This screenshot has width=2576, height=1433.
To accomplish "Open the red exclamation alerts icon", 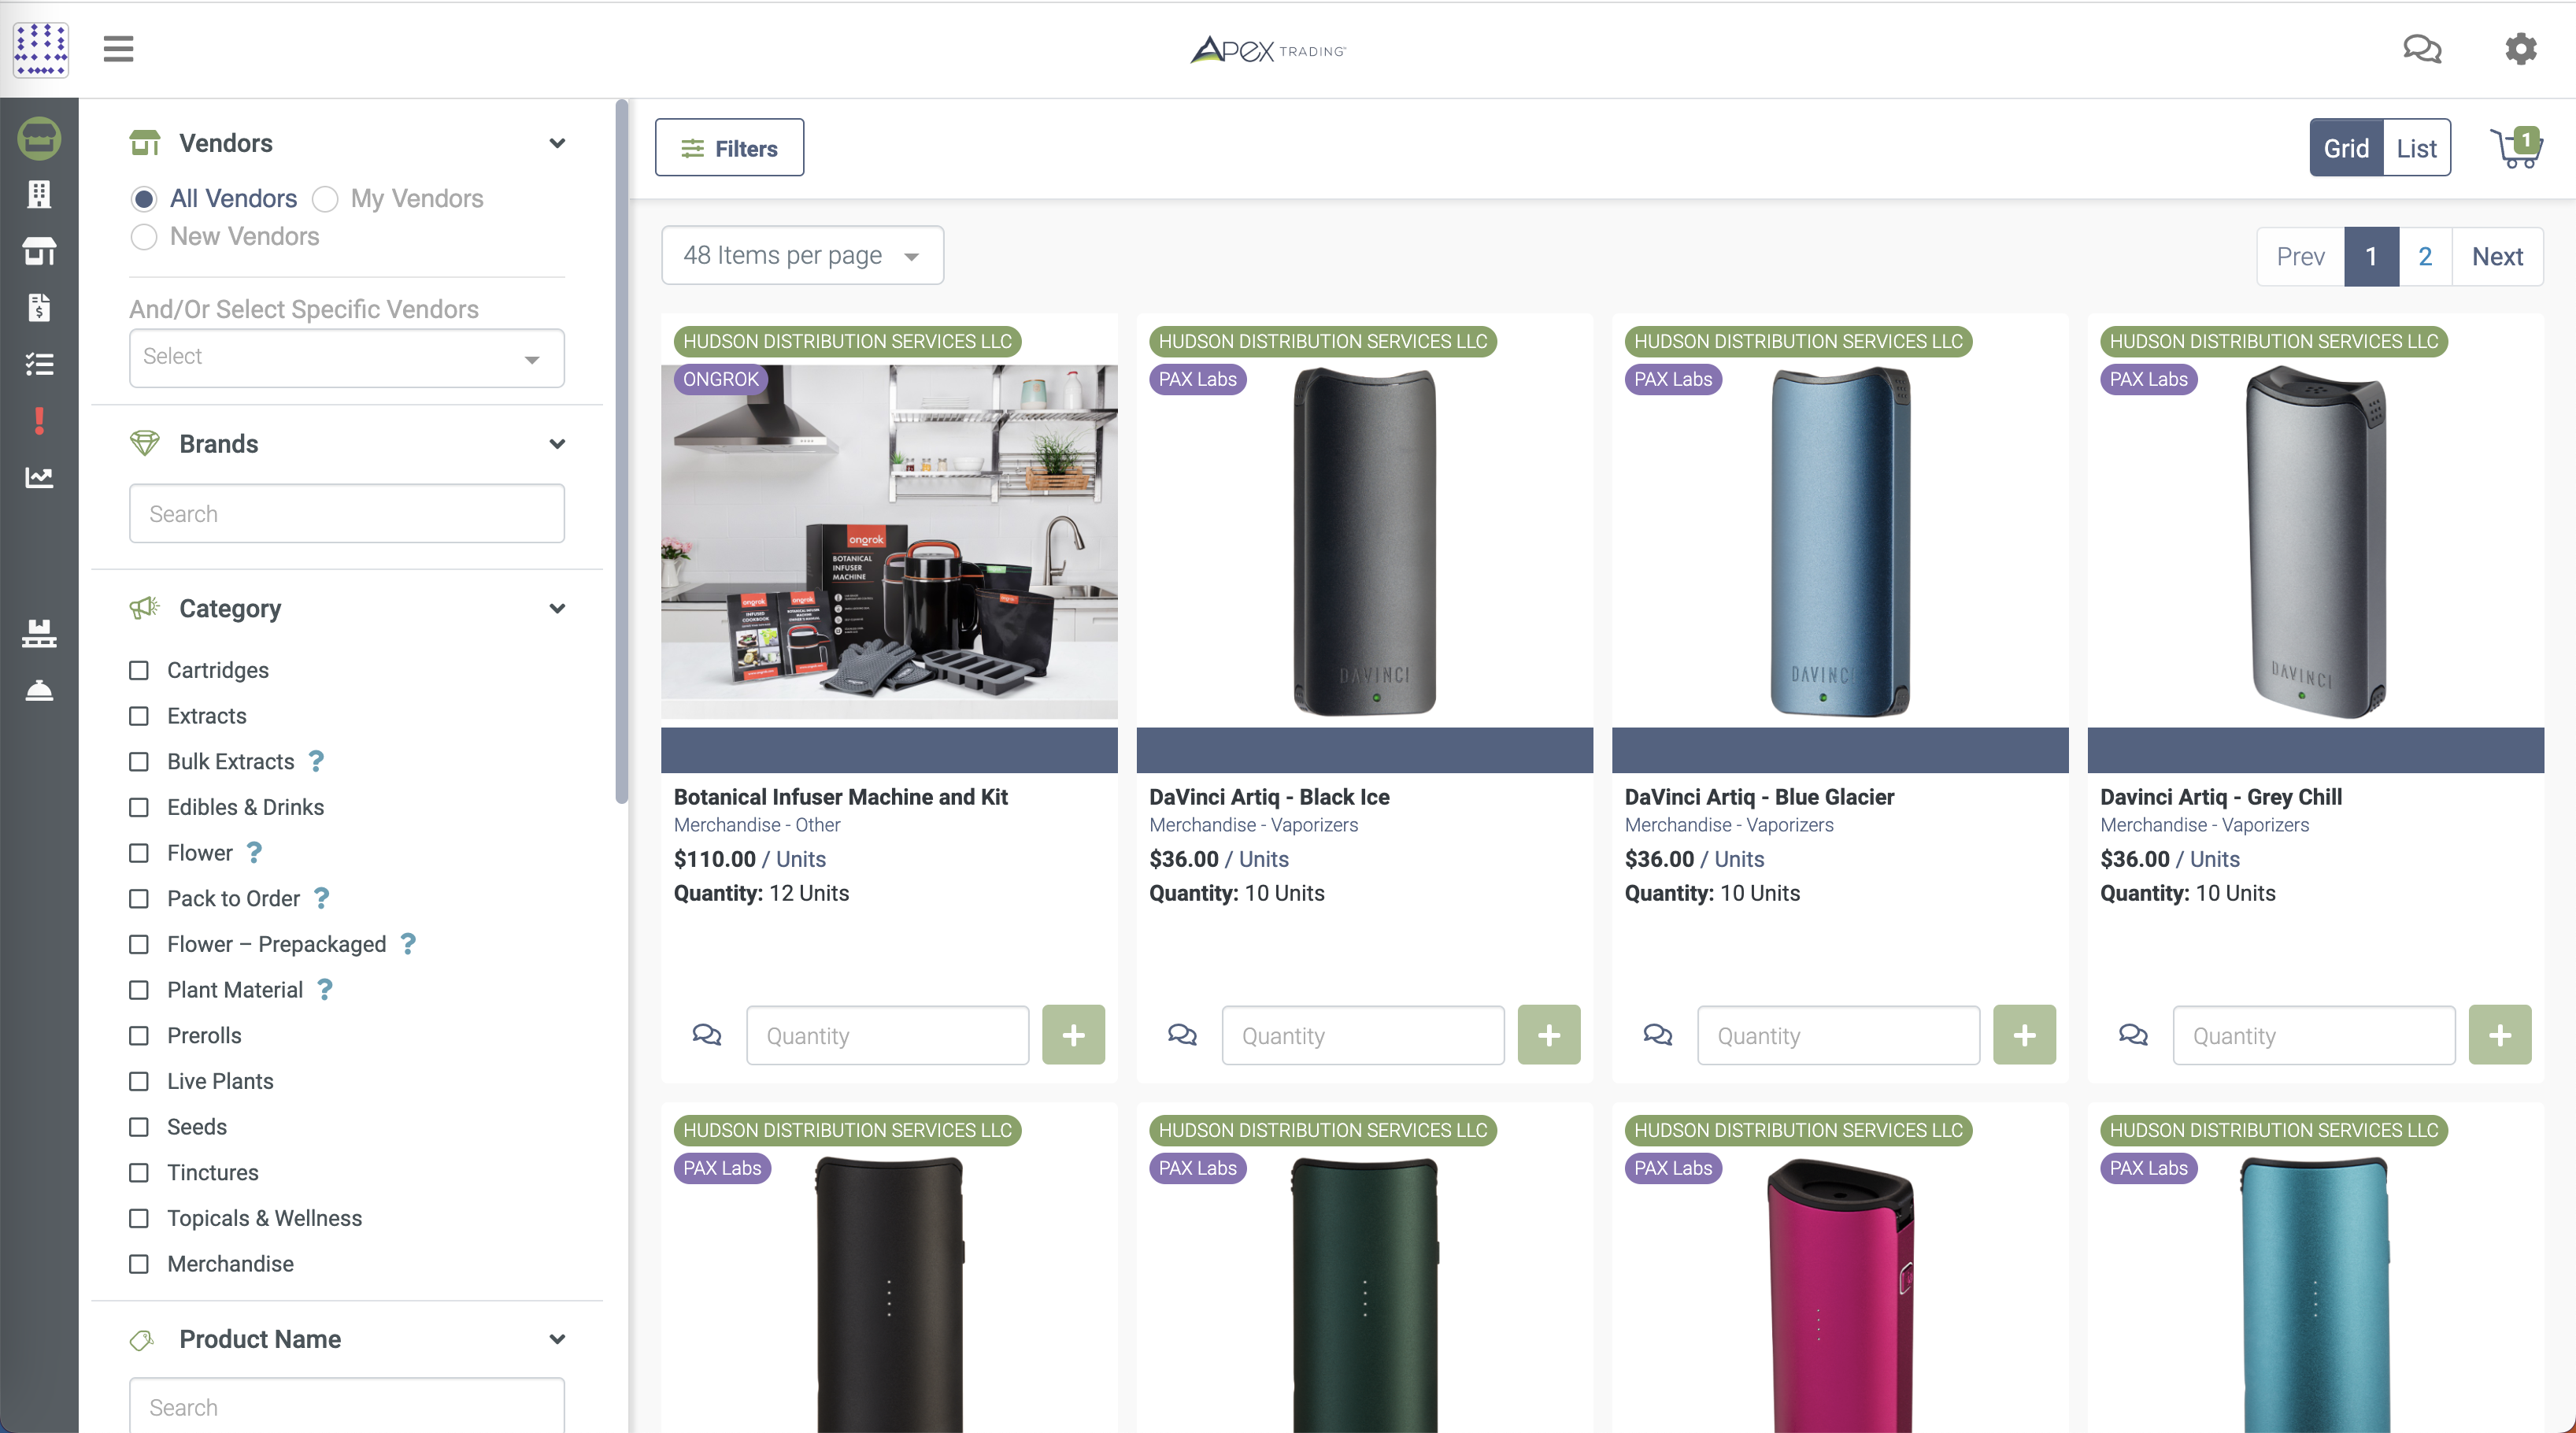I will click(x=39, y=421).
